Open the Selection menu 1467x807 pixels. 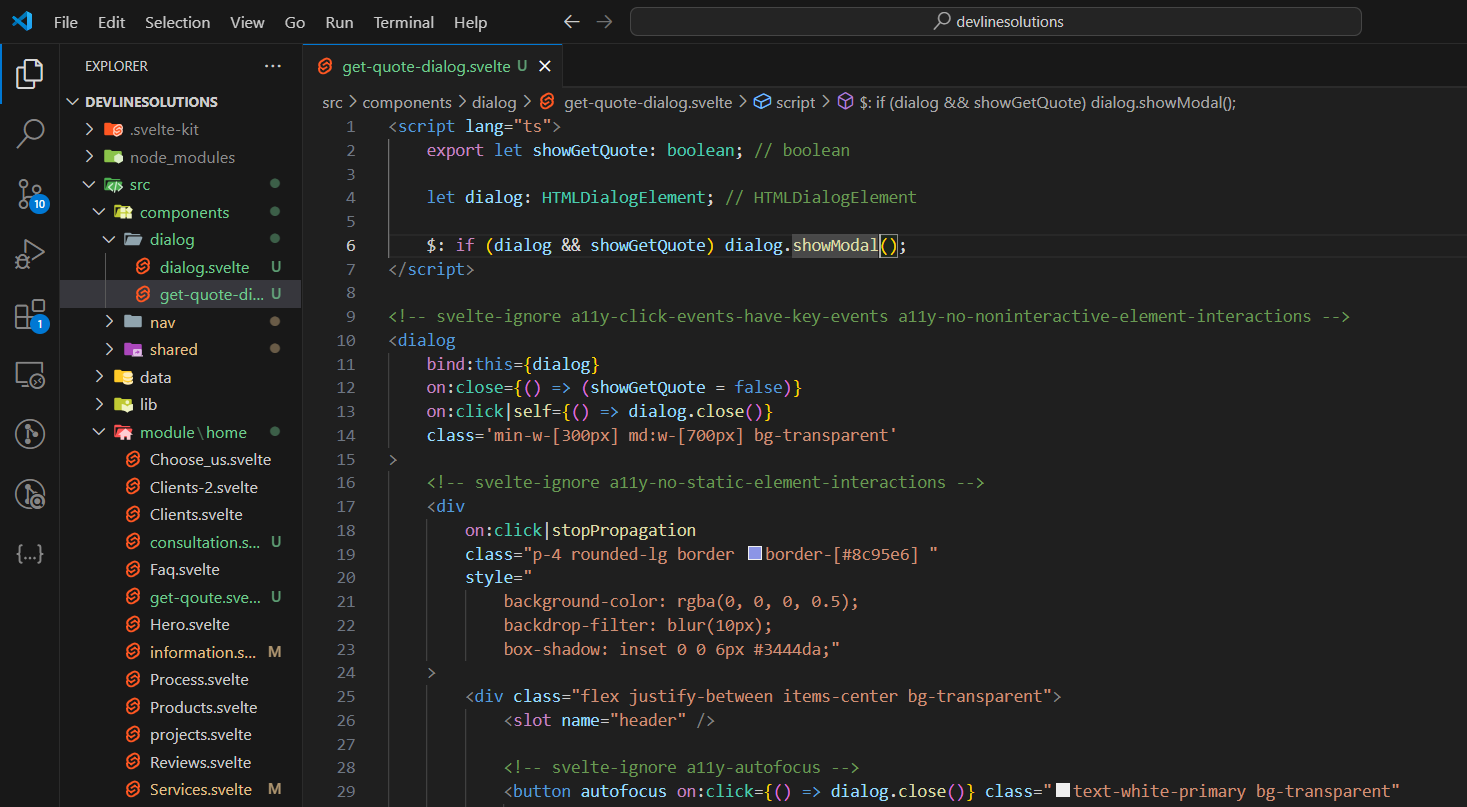point(177,22)
